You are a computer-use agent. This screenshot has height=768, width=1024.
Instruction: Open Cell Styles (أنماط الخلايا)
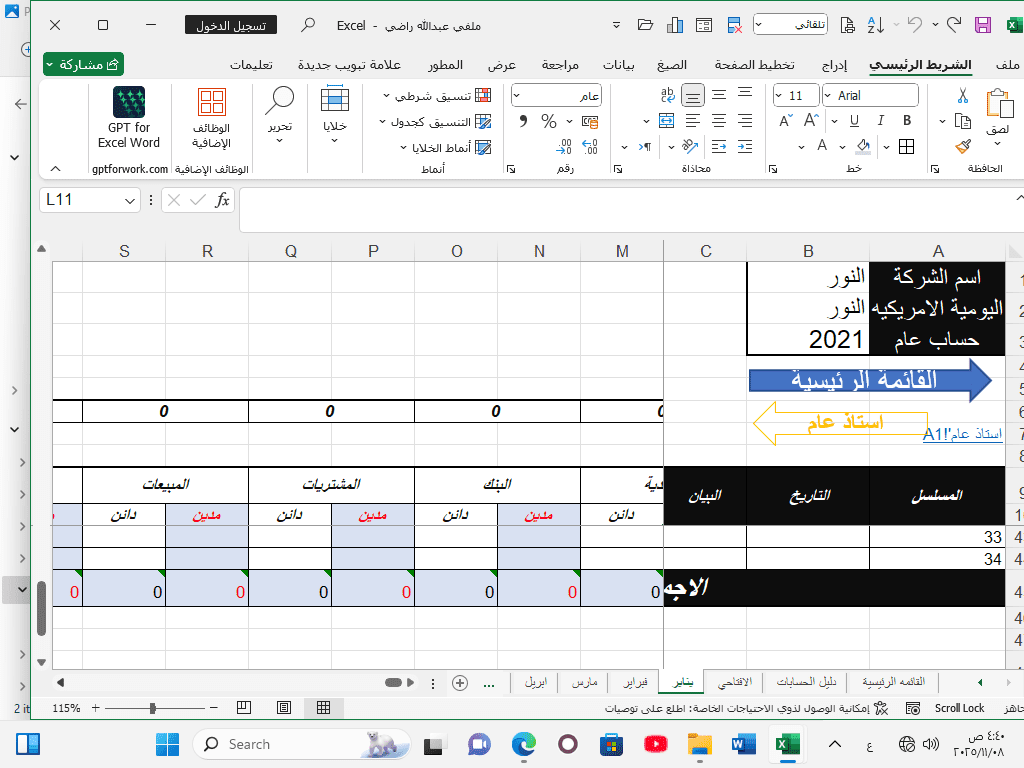click(445, 148)
